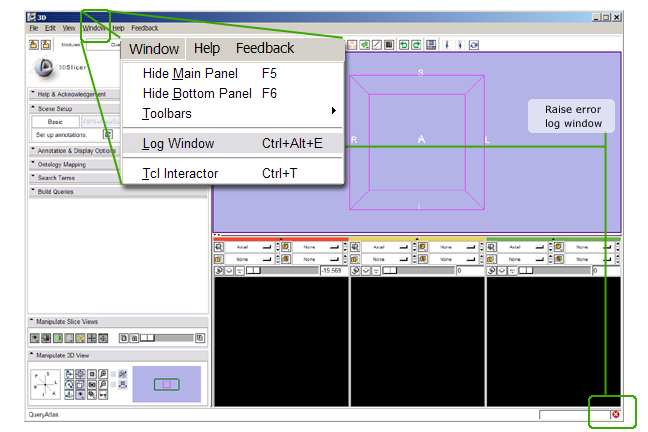Select Log Window from the Window menu
This screenshot has width=648, height=432.
(x=178, y=143)
